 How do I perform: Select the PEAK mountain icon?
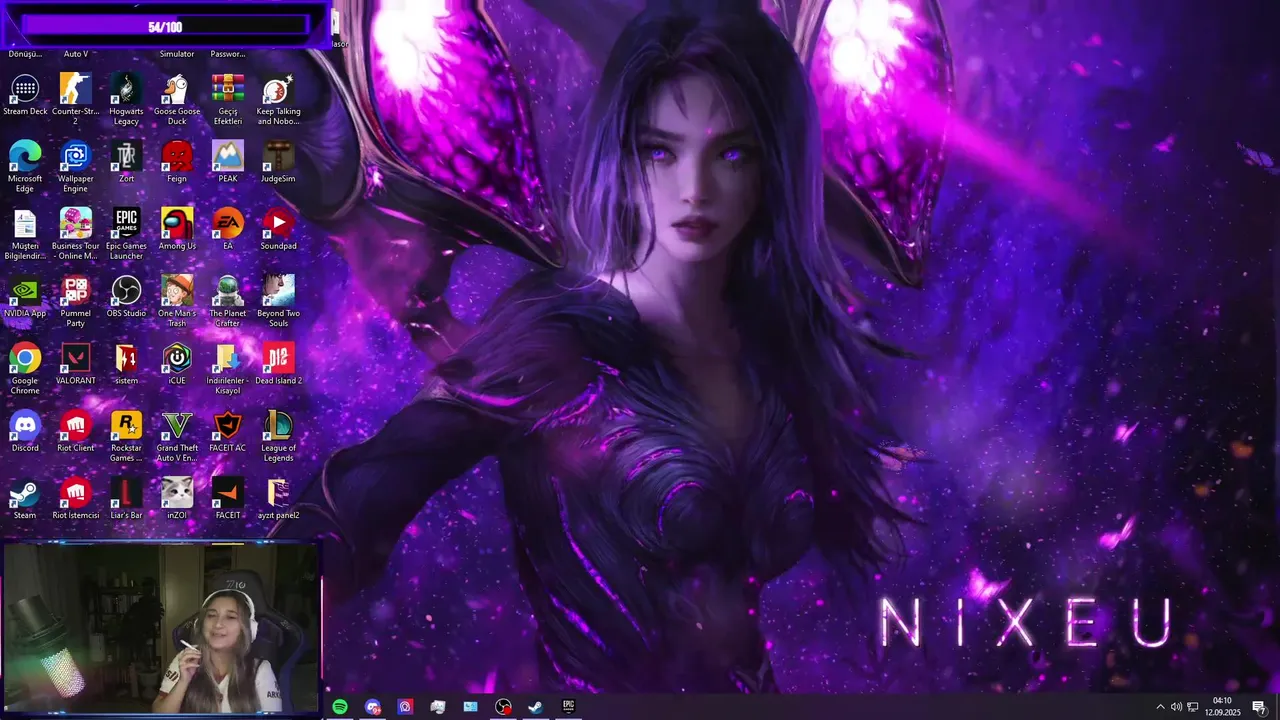[228, 162]
